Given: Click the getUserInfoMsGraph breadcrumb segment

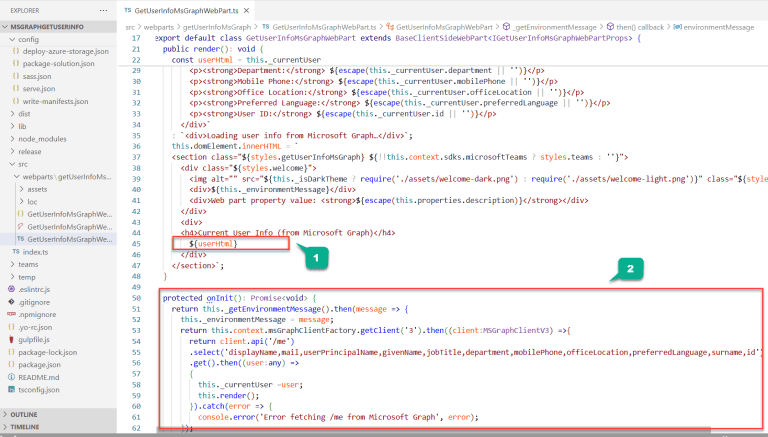Looking at the screenshot, I should pyautogui.click(x=217, y=27).
